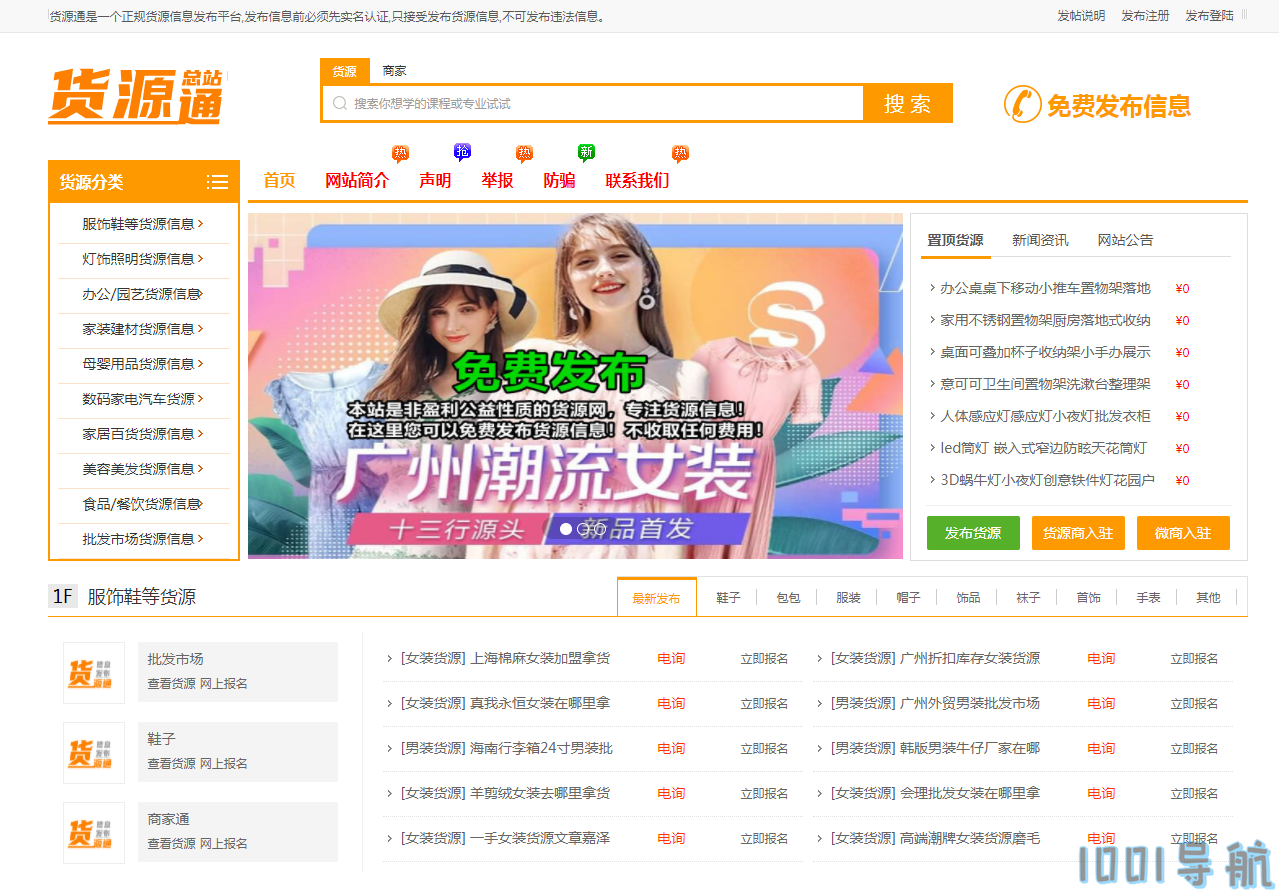Click the magnifier icon inside the search bar
Image resolution: width=1279 pixels, height=894 pixels.
click(337, 103)
